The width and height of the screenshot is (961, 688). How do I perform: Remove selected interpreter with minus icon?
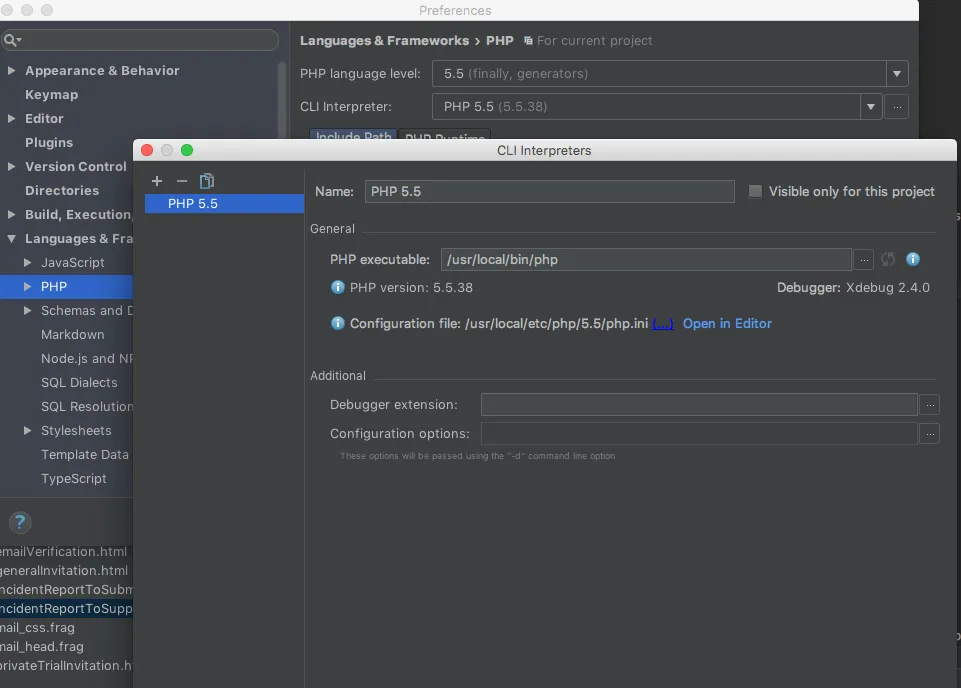click(x=181, y=181)
